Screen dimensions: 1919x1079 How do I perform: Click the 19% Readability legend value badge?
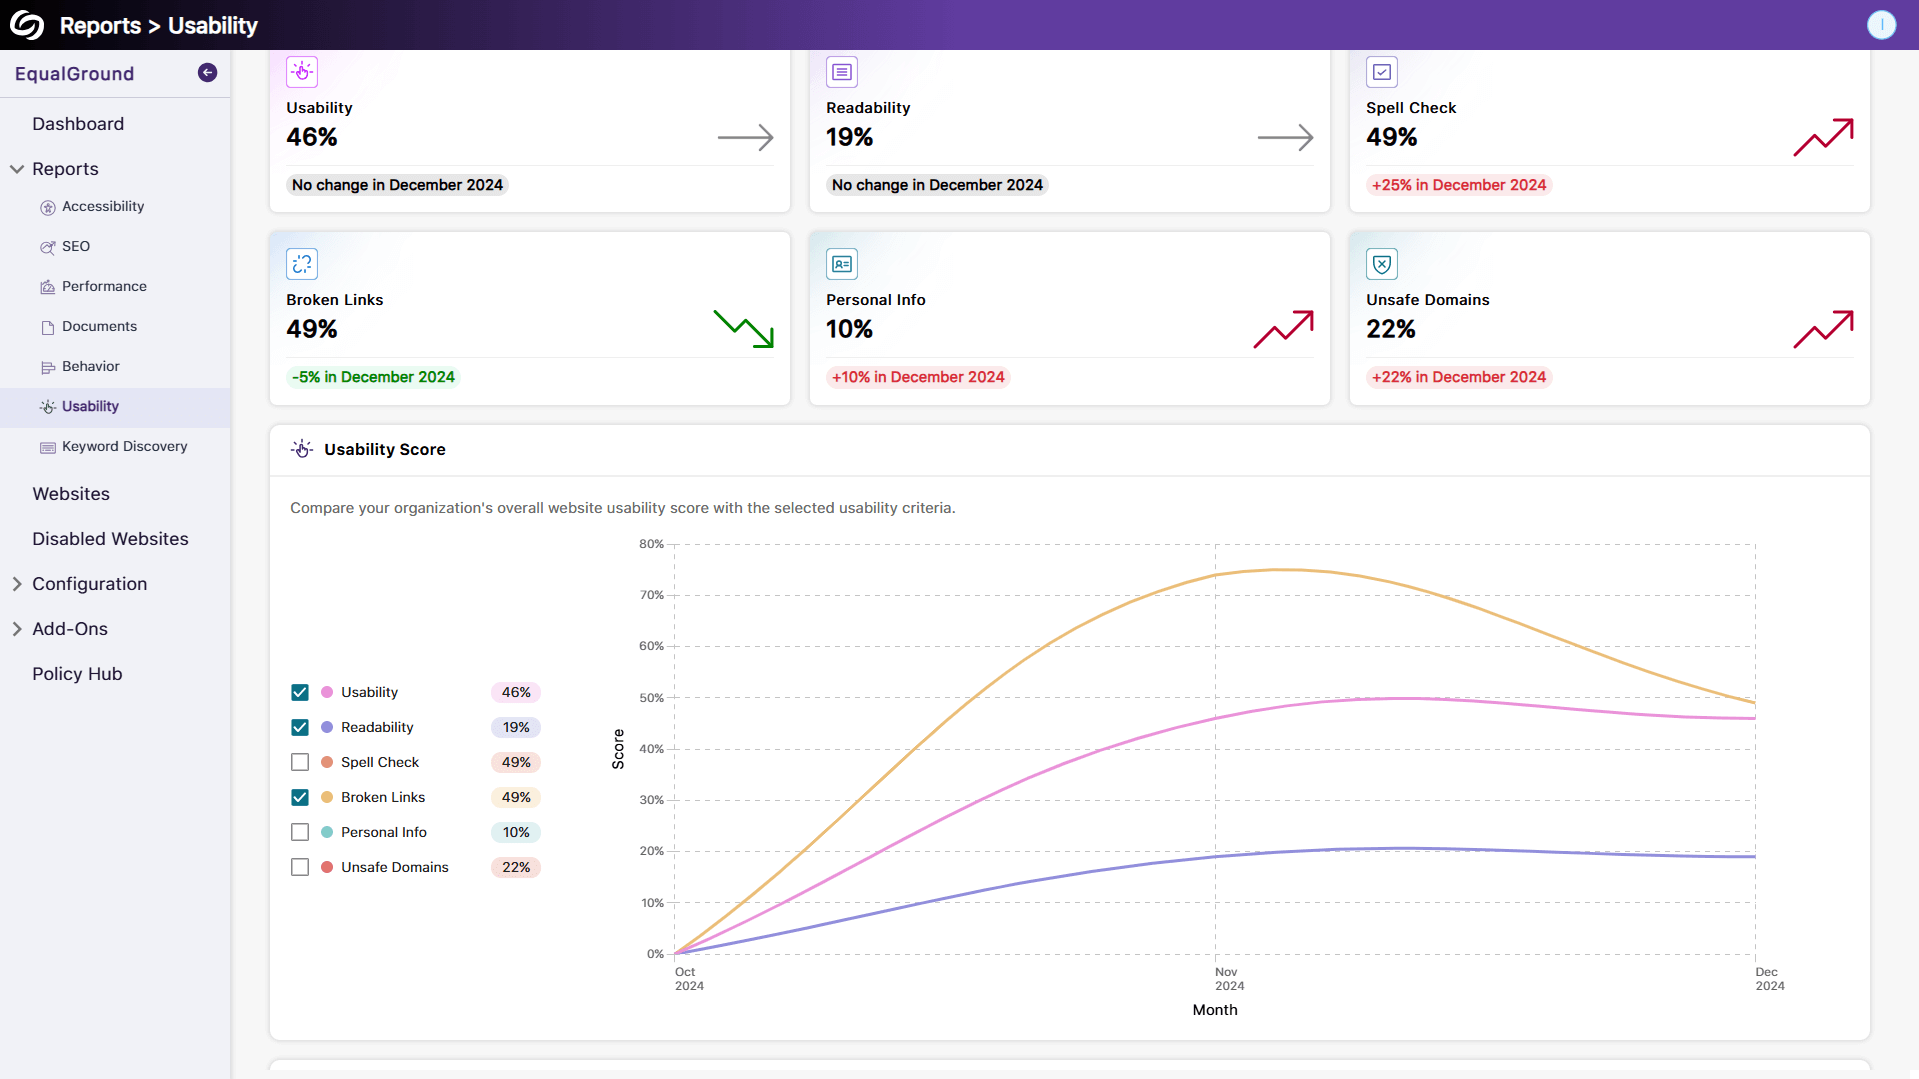pyautogui.click(x=516, y=727)
